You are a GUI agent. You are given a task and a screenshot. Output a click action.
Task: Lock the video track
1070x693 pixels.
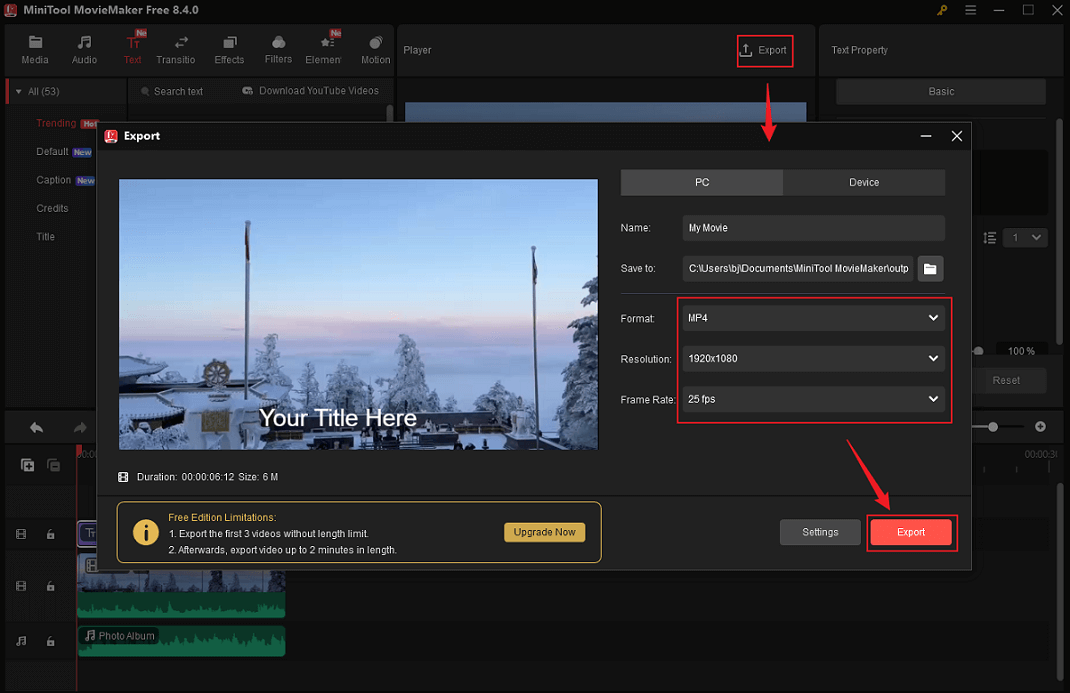tap(50, 586)
